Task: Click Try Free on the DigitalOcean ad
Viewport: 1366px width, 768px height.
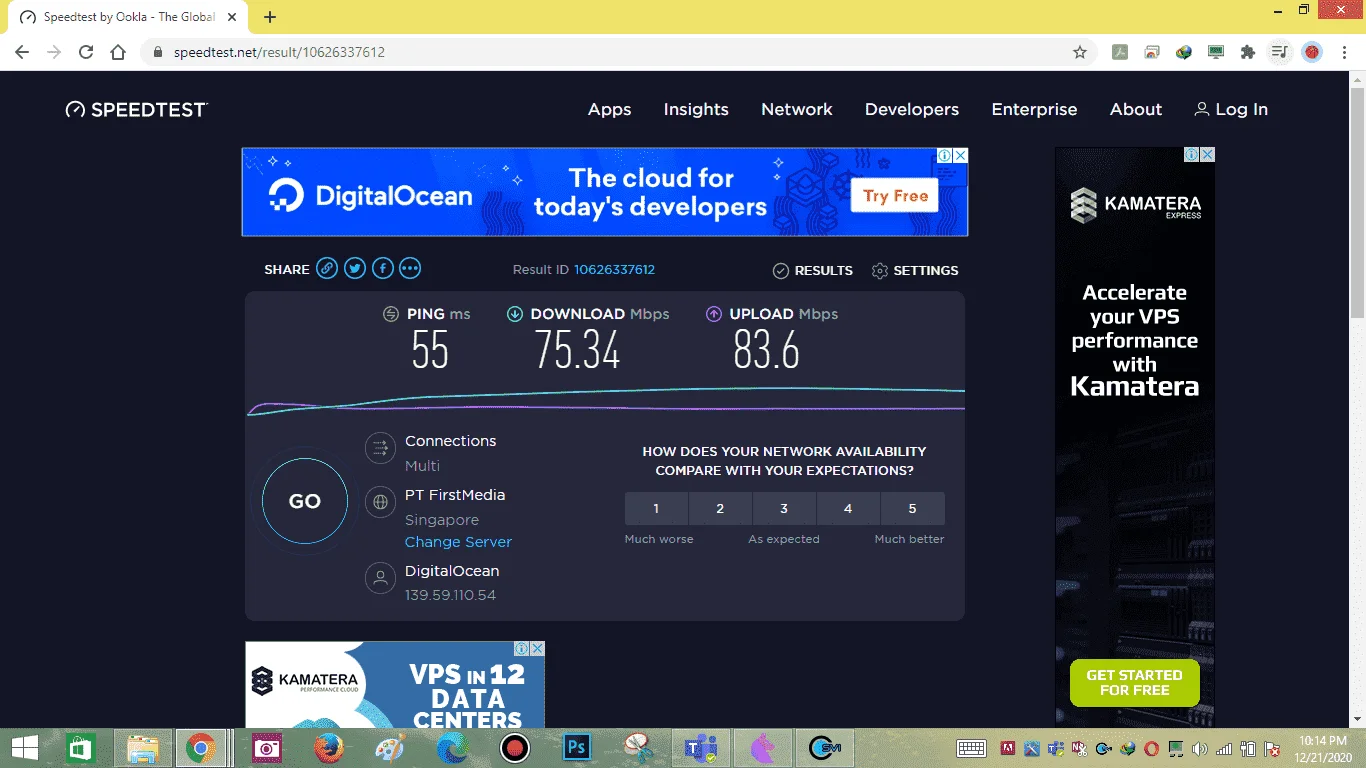Action: coord(896,196)
